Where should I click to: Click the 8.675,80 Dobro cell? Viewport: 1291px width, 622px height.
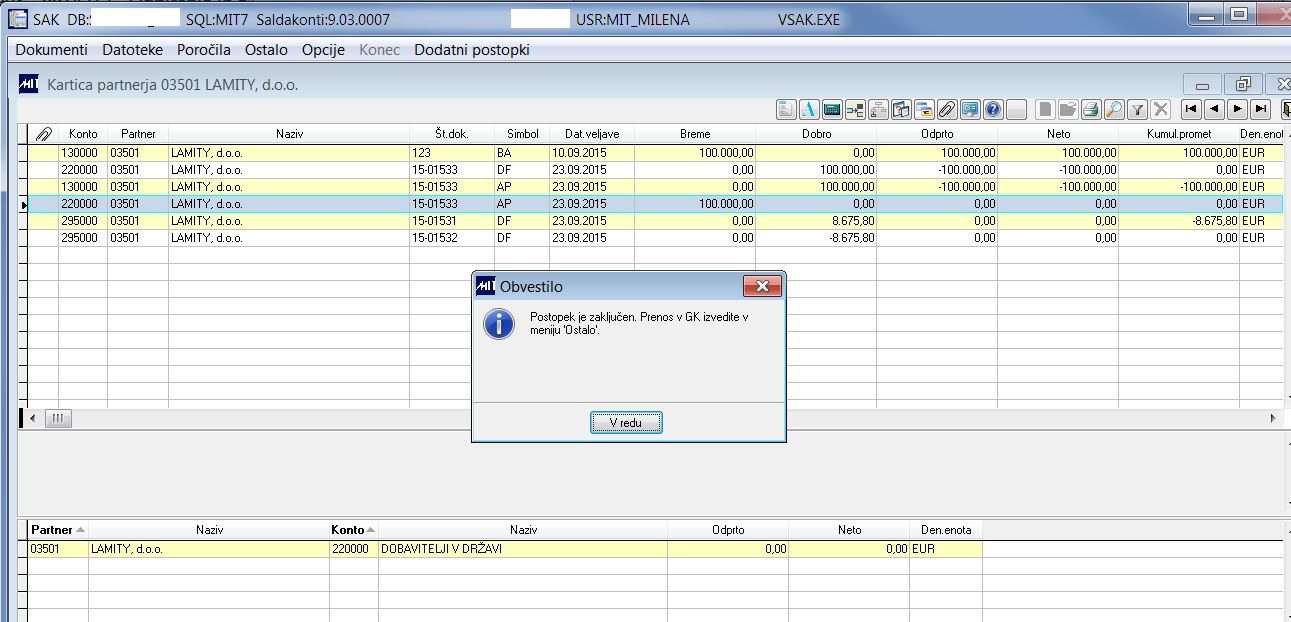click(816, 221)
